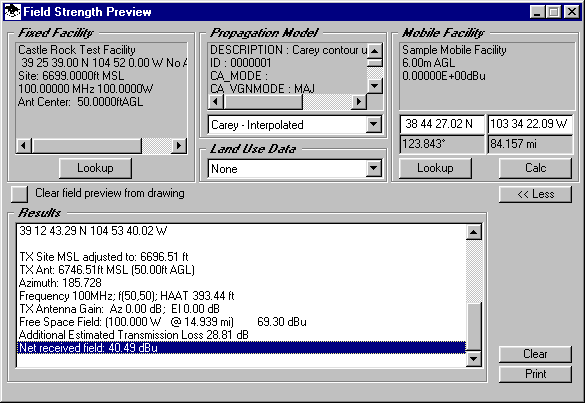Click Fixed Facility horizontal scroll left arrow
Viewport: 585px width, 403px height.
[x=24, y=145]
